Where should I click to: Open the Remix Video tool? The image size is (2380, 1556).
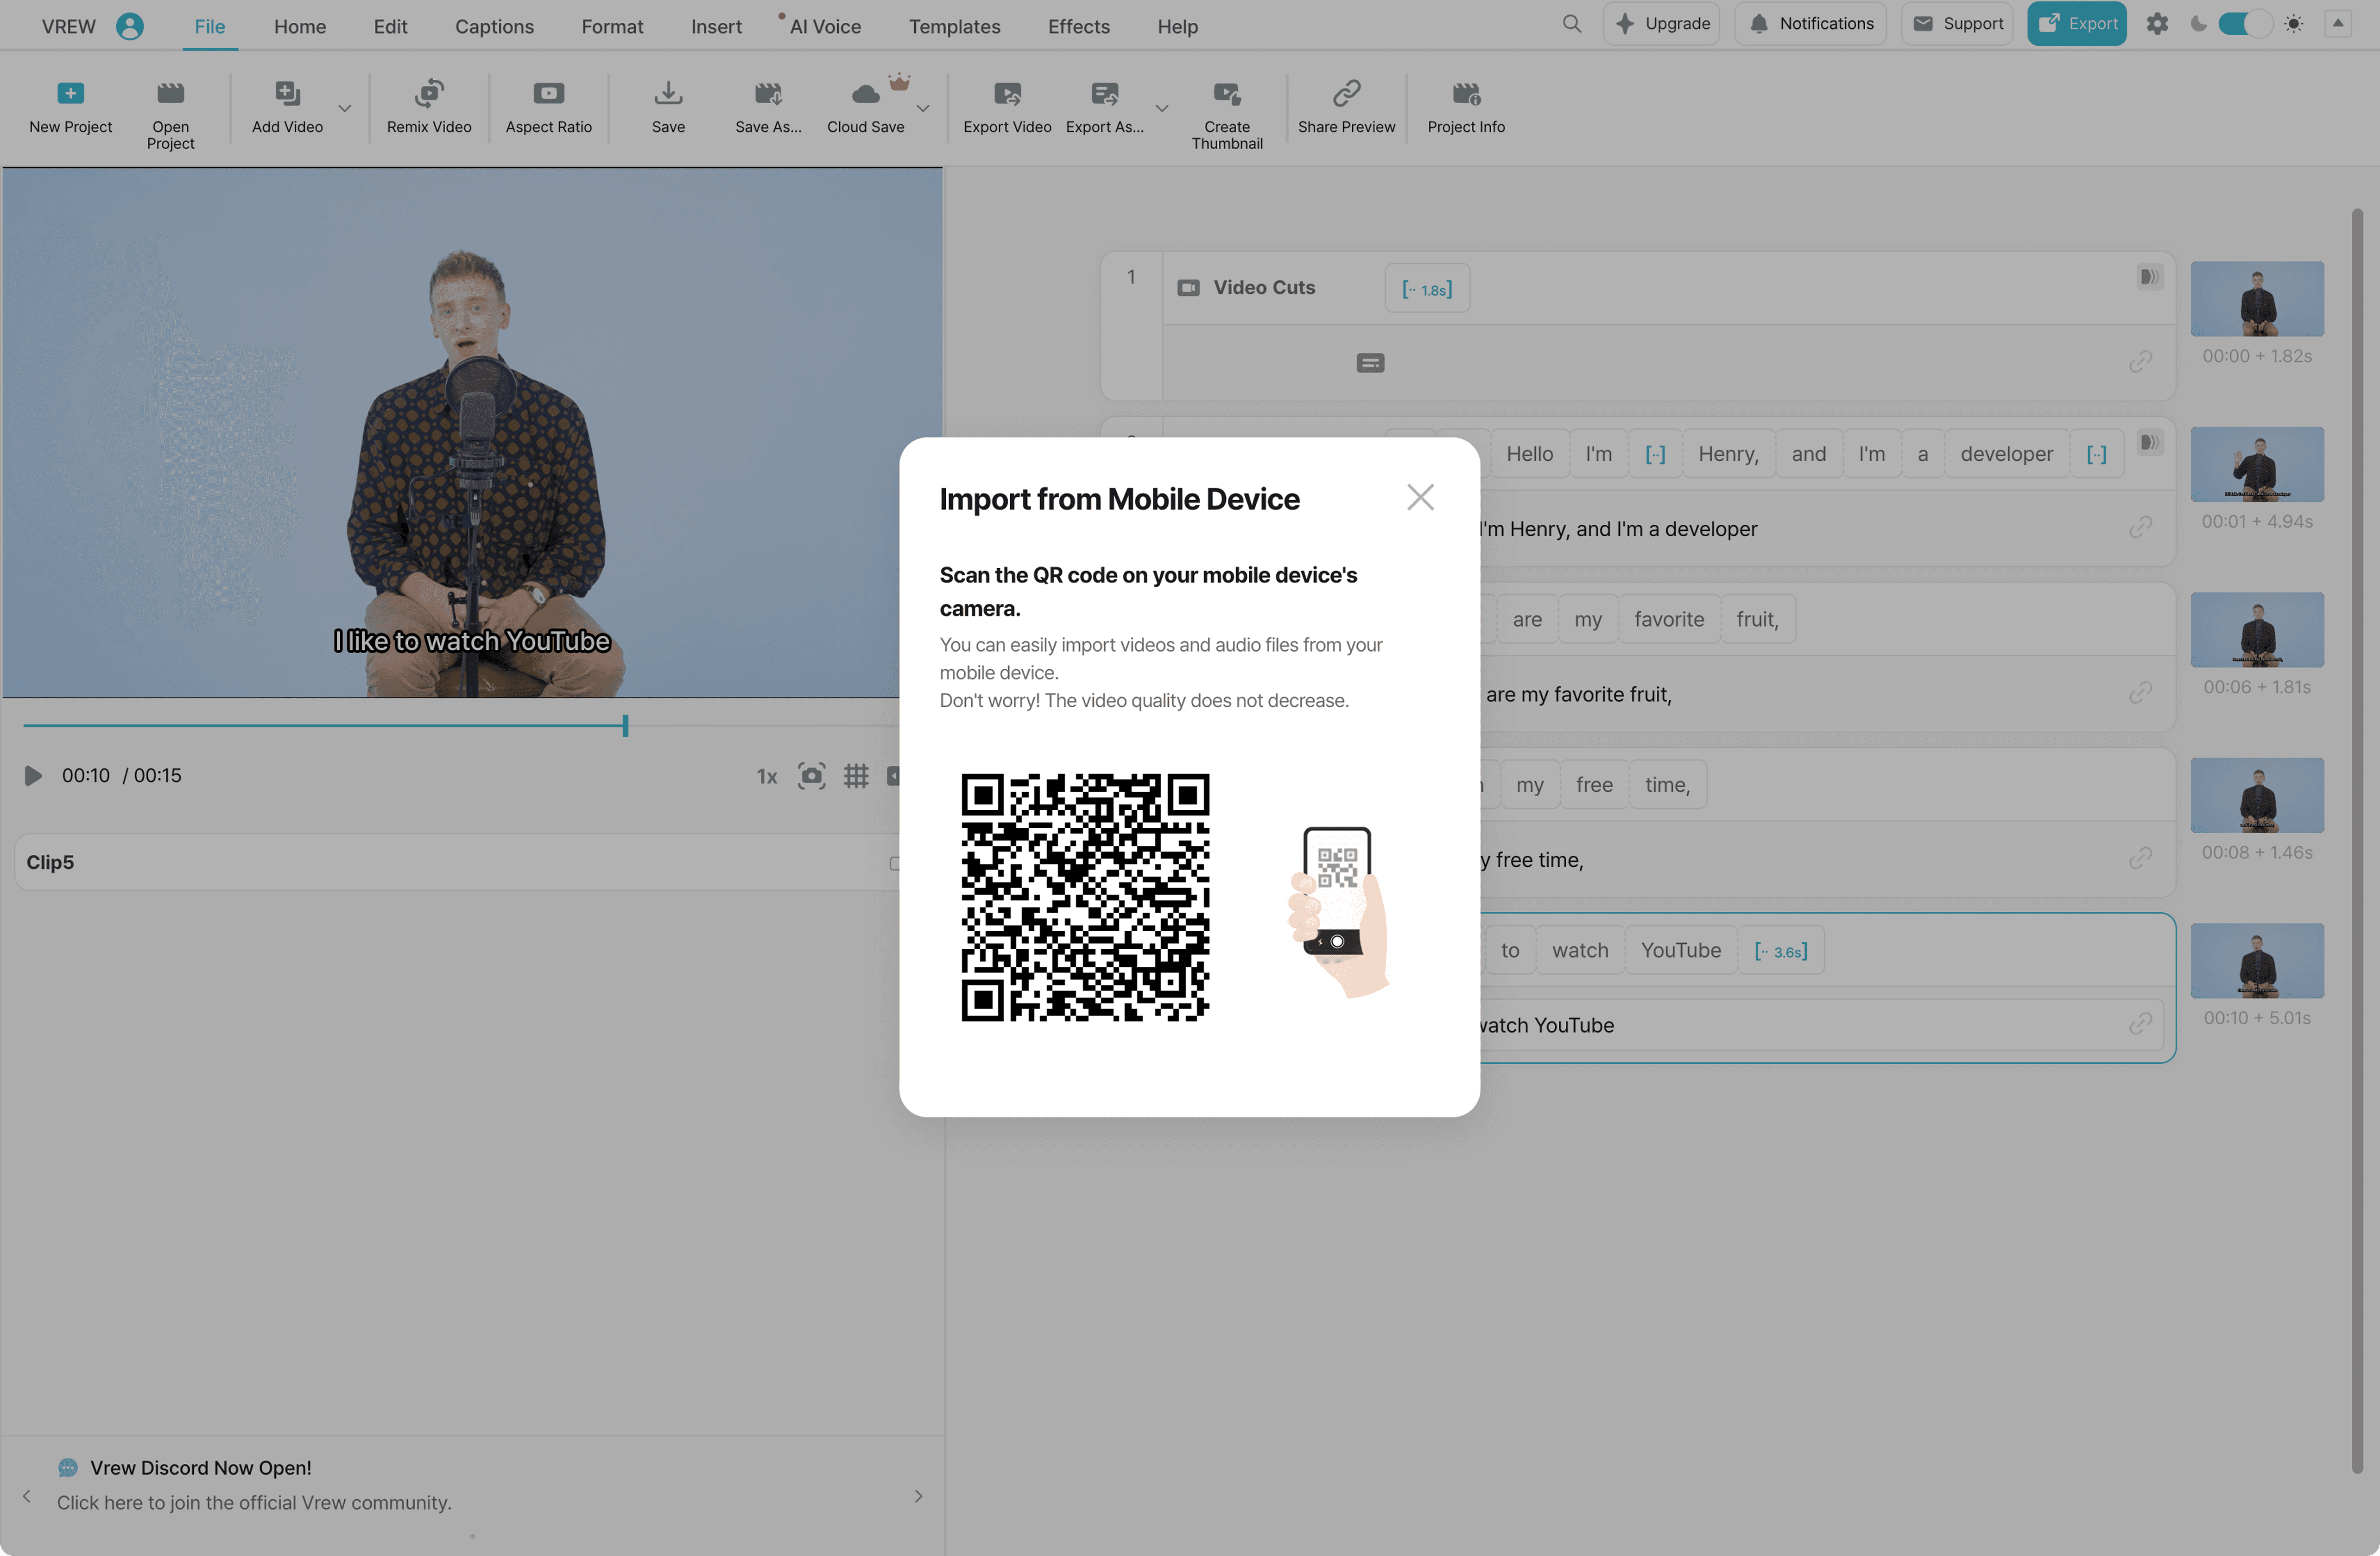428,94
